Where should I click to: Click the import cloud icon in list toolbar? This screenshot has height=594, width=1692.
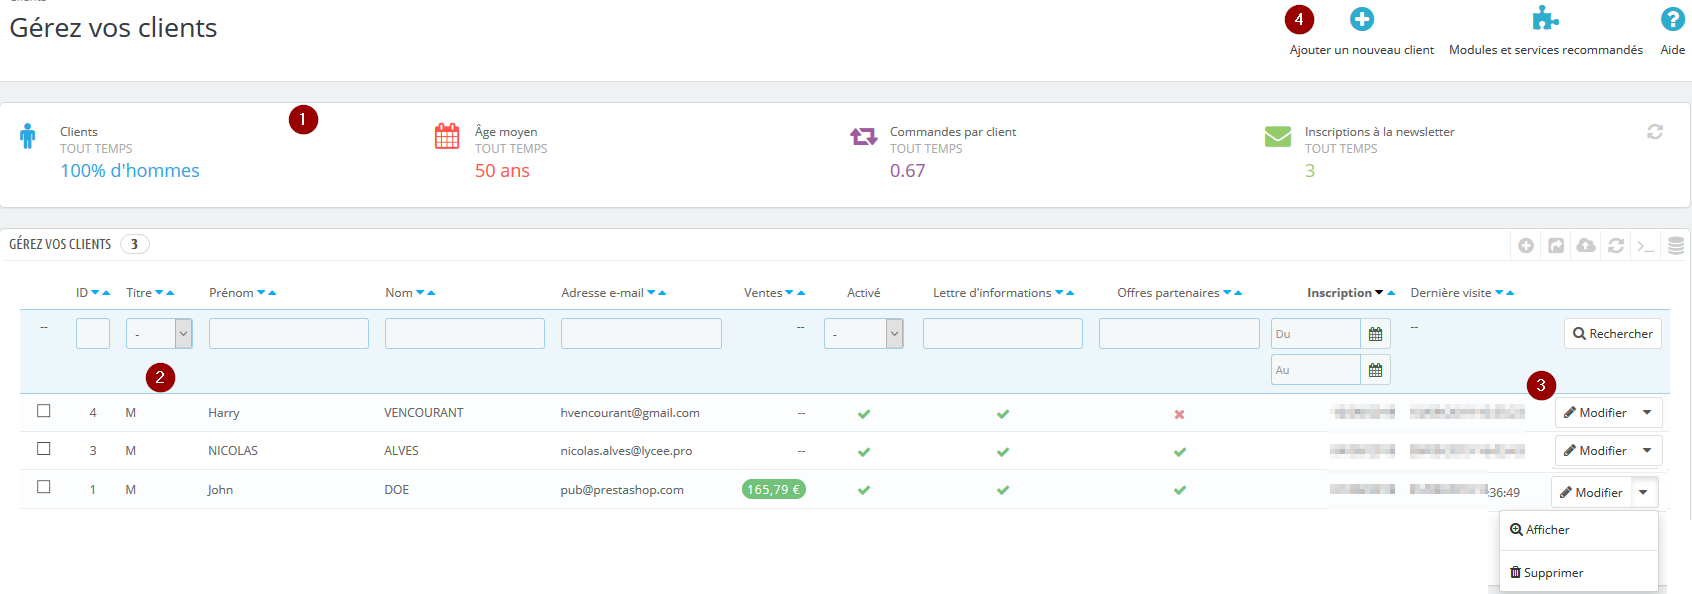(x=1586, y=245)
